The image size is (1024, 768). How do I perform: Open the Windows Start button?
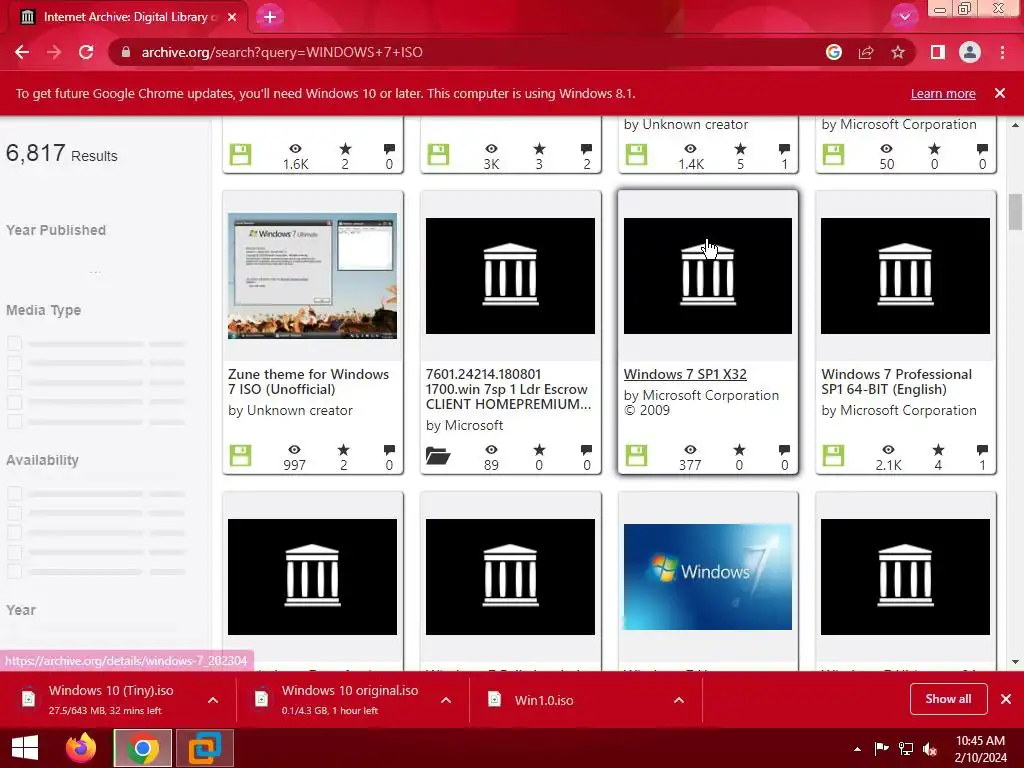(x=25, y=748)
